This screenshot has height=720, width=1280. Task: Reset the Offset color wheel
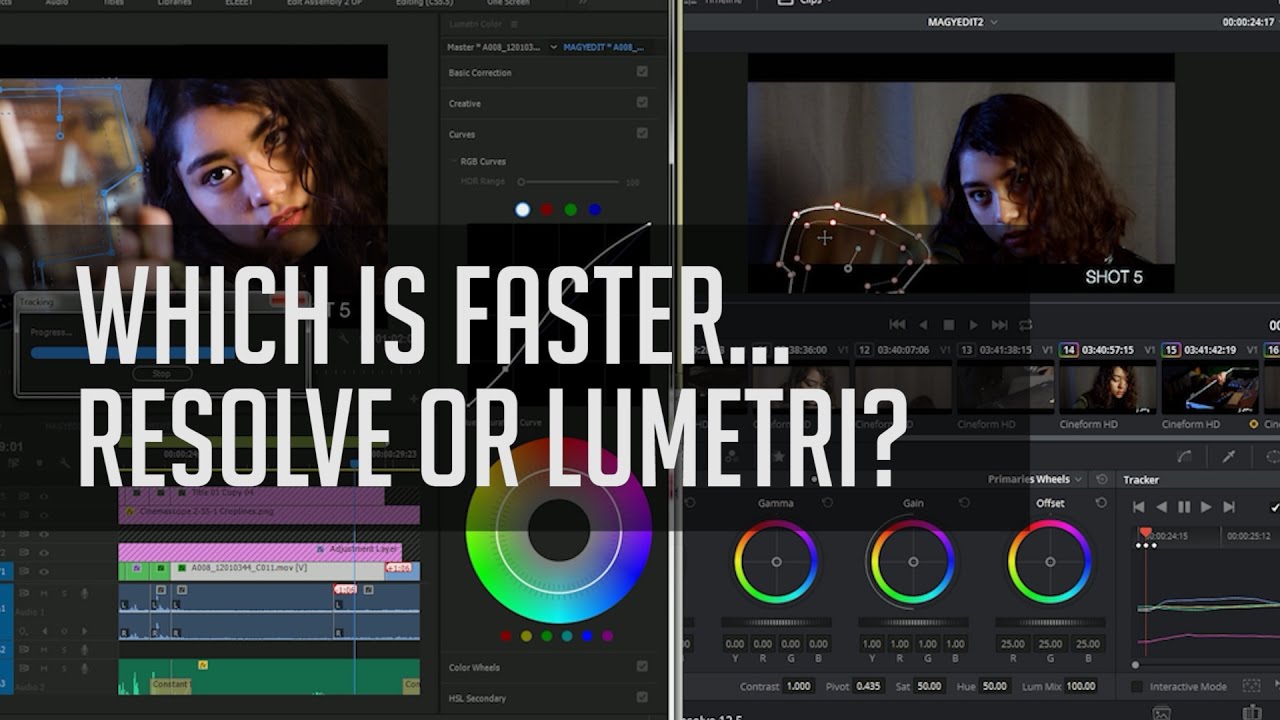click(1101, 502)
